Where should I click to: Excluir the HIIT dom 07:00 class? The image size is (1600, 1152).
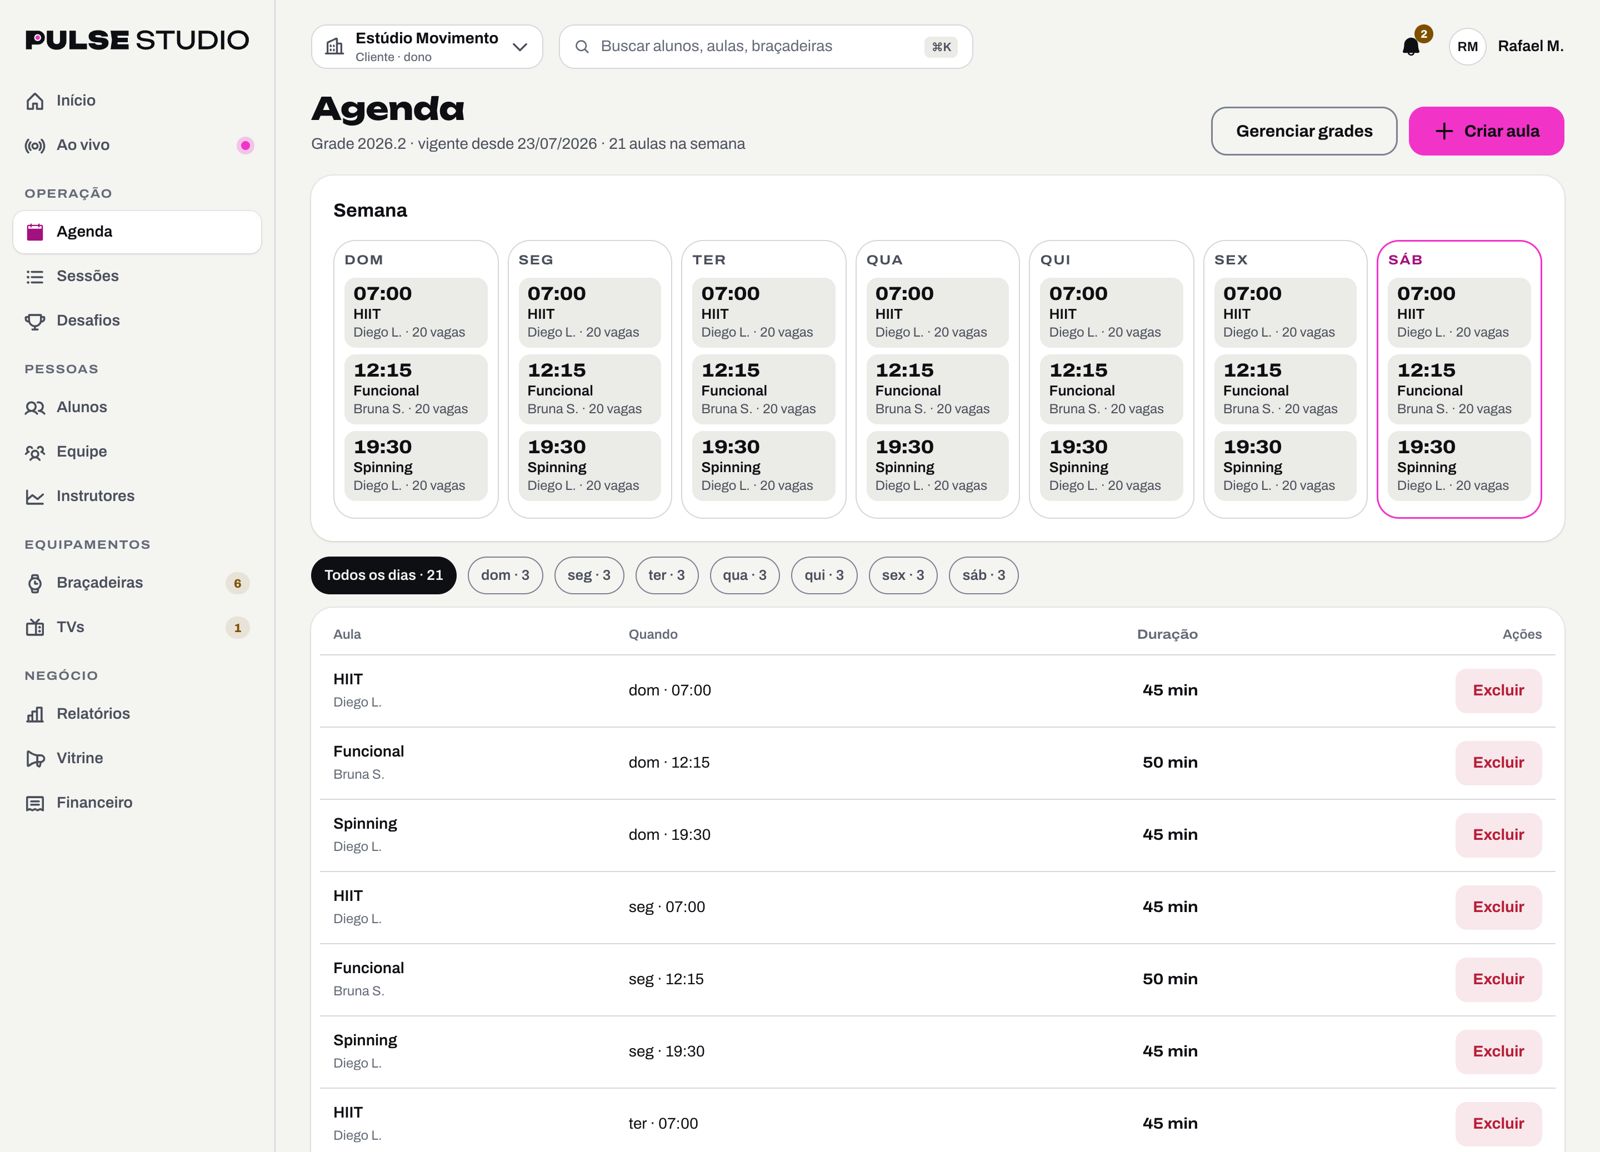(1498, 691)
